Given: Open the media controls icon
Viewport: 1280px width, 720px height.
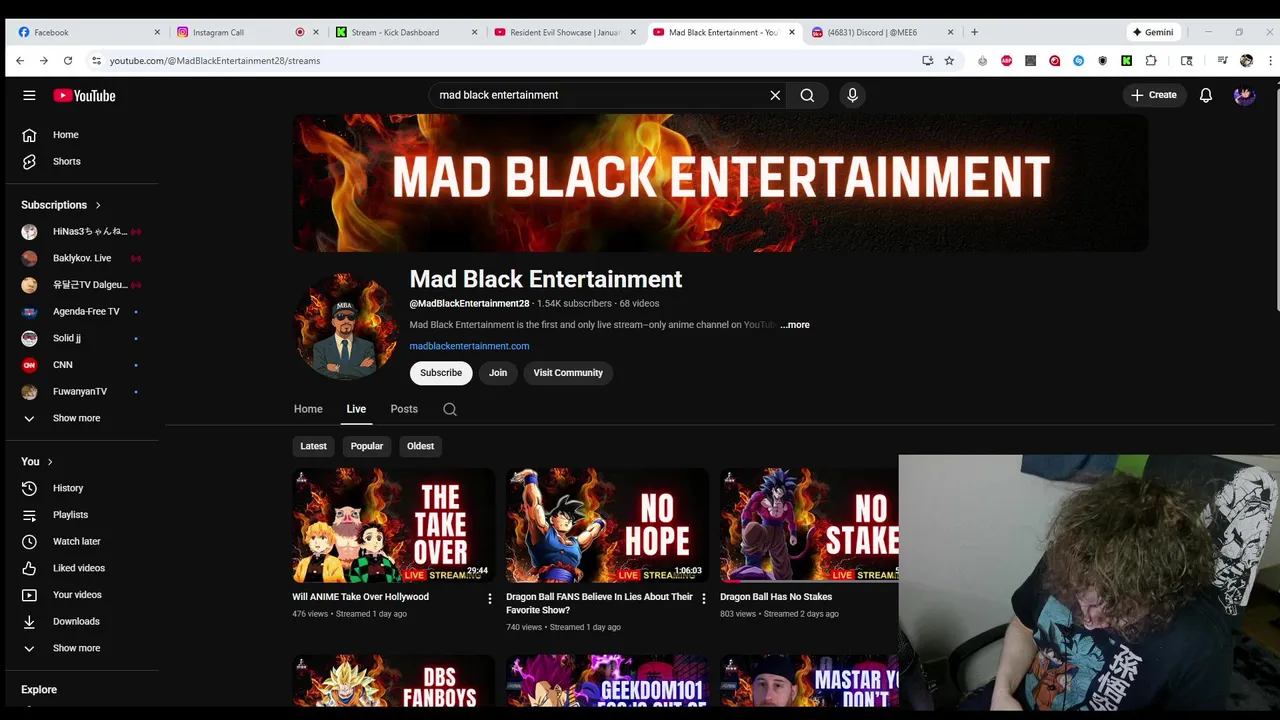Looking at the screenshot, I should click(1222, 61).
